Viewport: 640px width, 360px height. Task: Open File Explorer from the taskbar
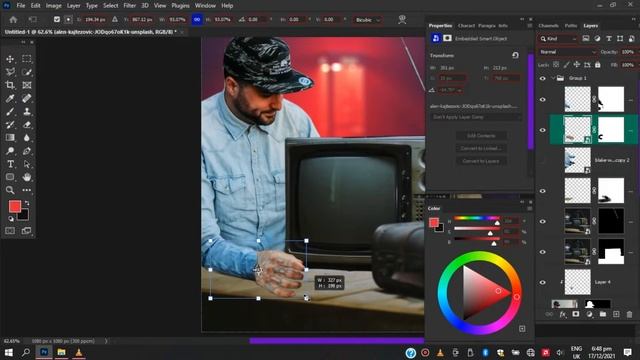[61, 352]
